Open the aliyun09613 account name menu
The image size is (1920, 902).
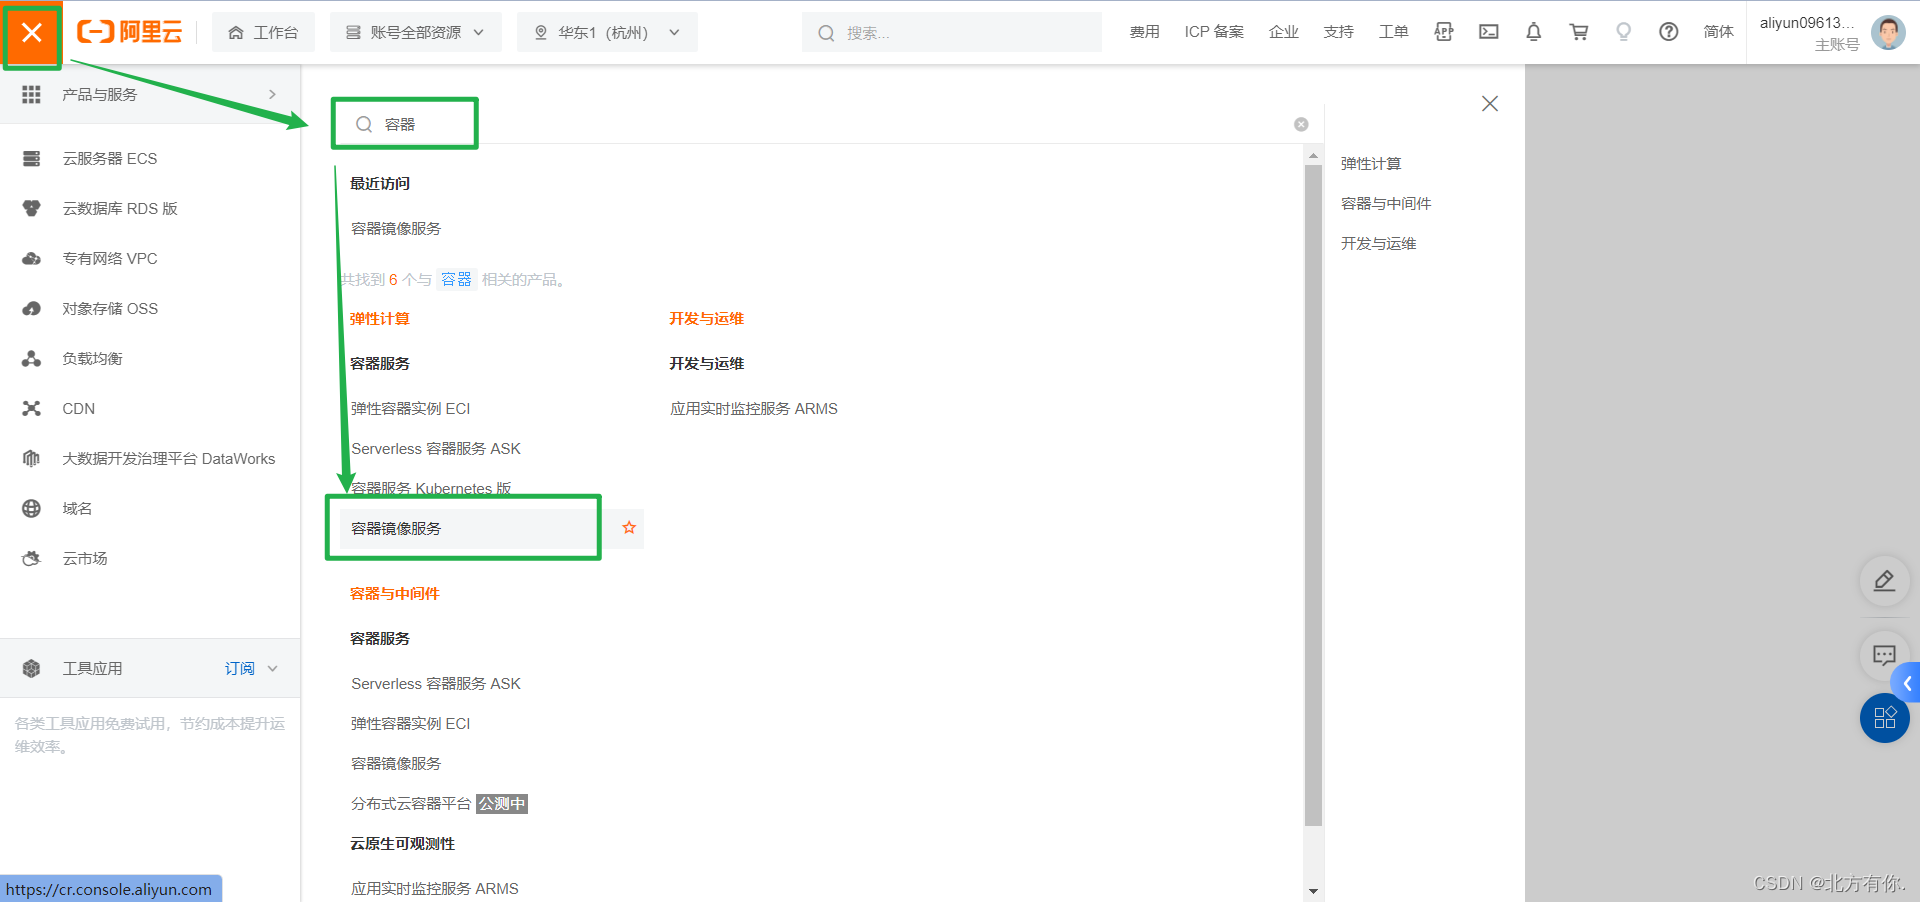pyautogui.click(x=1806, y=23)
